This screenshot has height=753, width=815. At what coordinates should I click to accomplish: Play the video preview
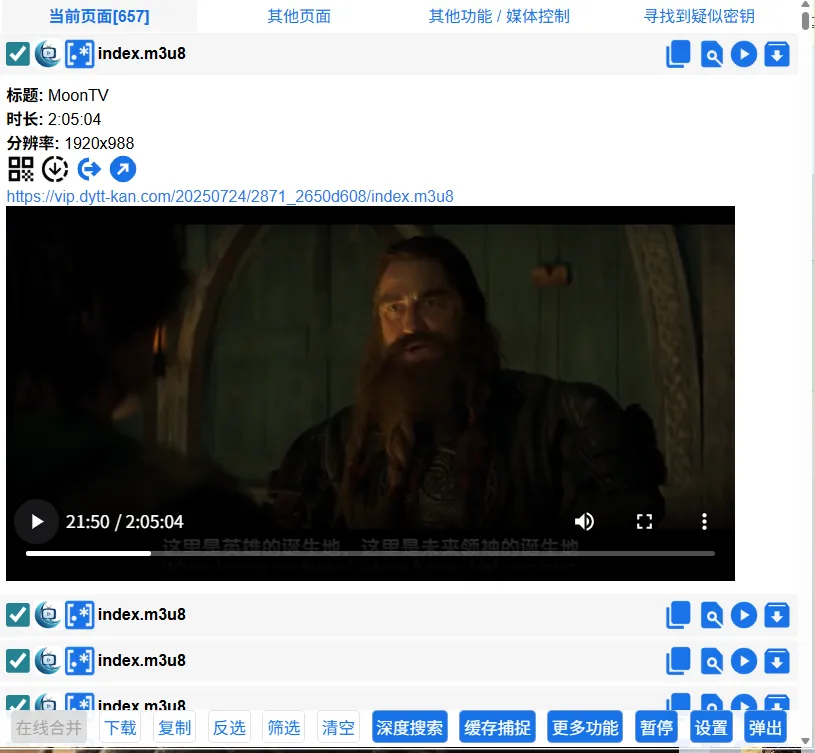coord(36,521)
